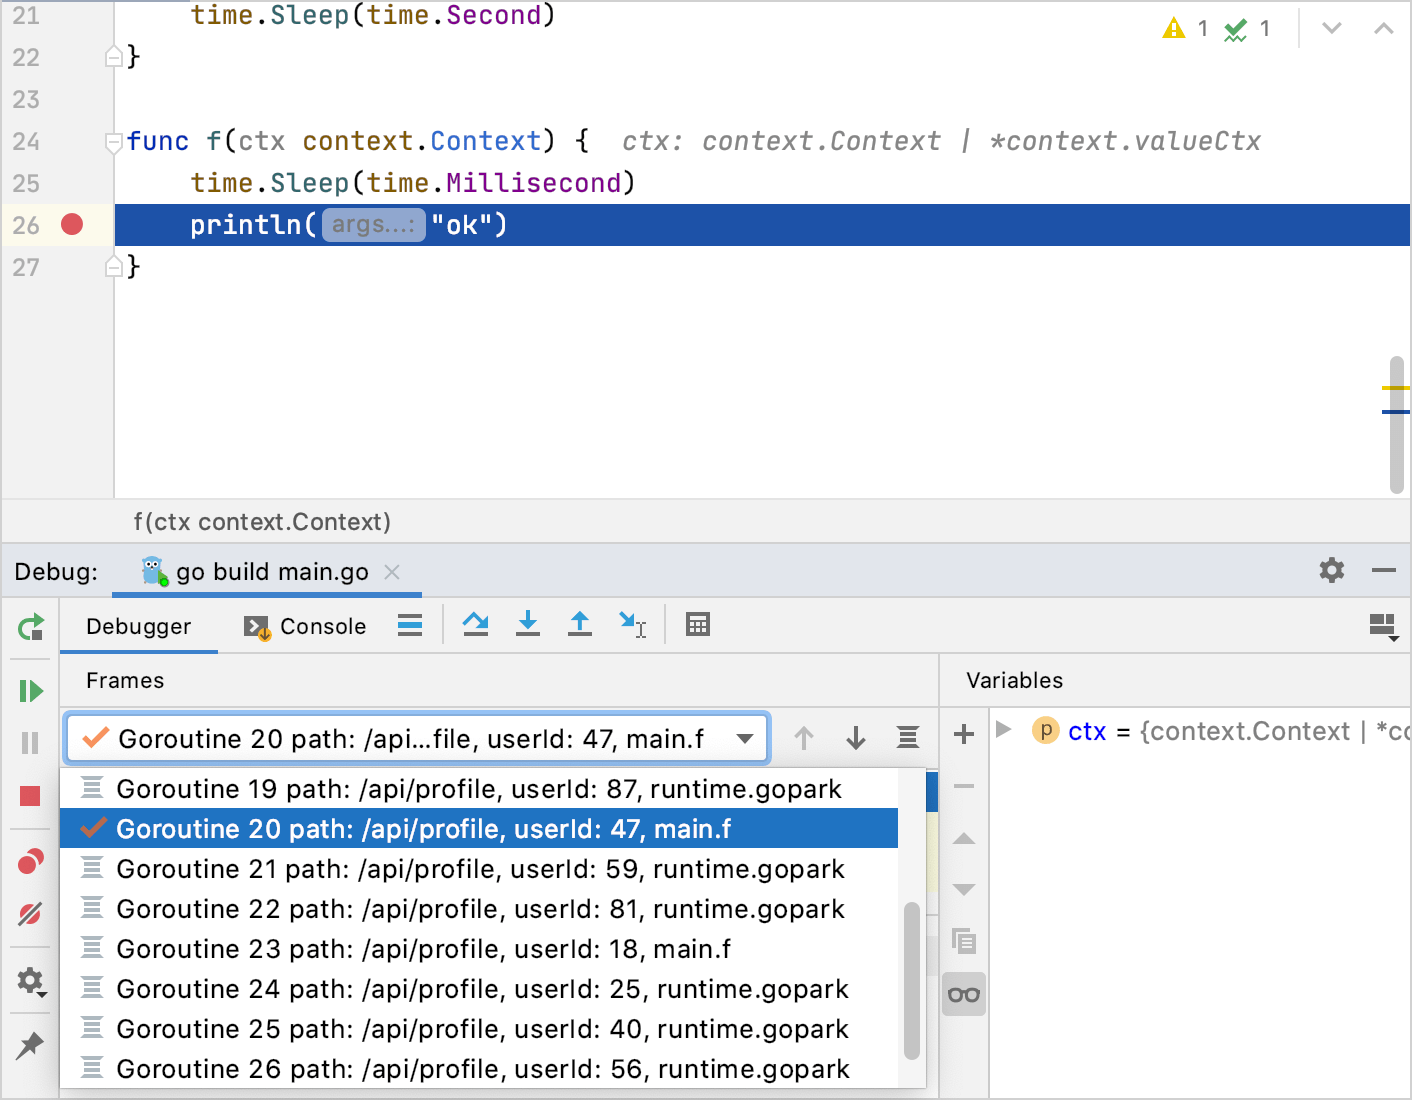
Task: Open the Evaluate Expression calculator icon
Action: pyautogui.click(x=697, y=624)
